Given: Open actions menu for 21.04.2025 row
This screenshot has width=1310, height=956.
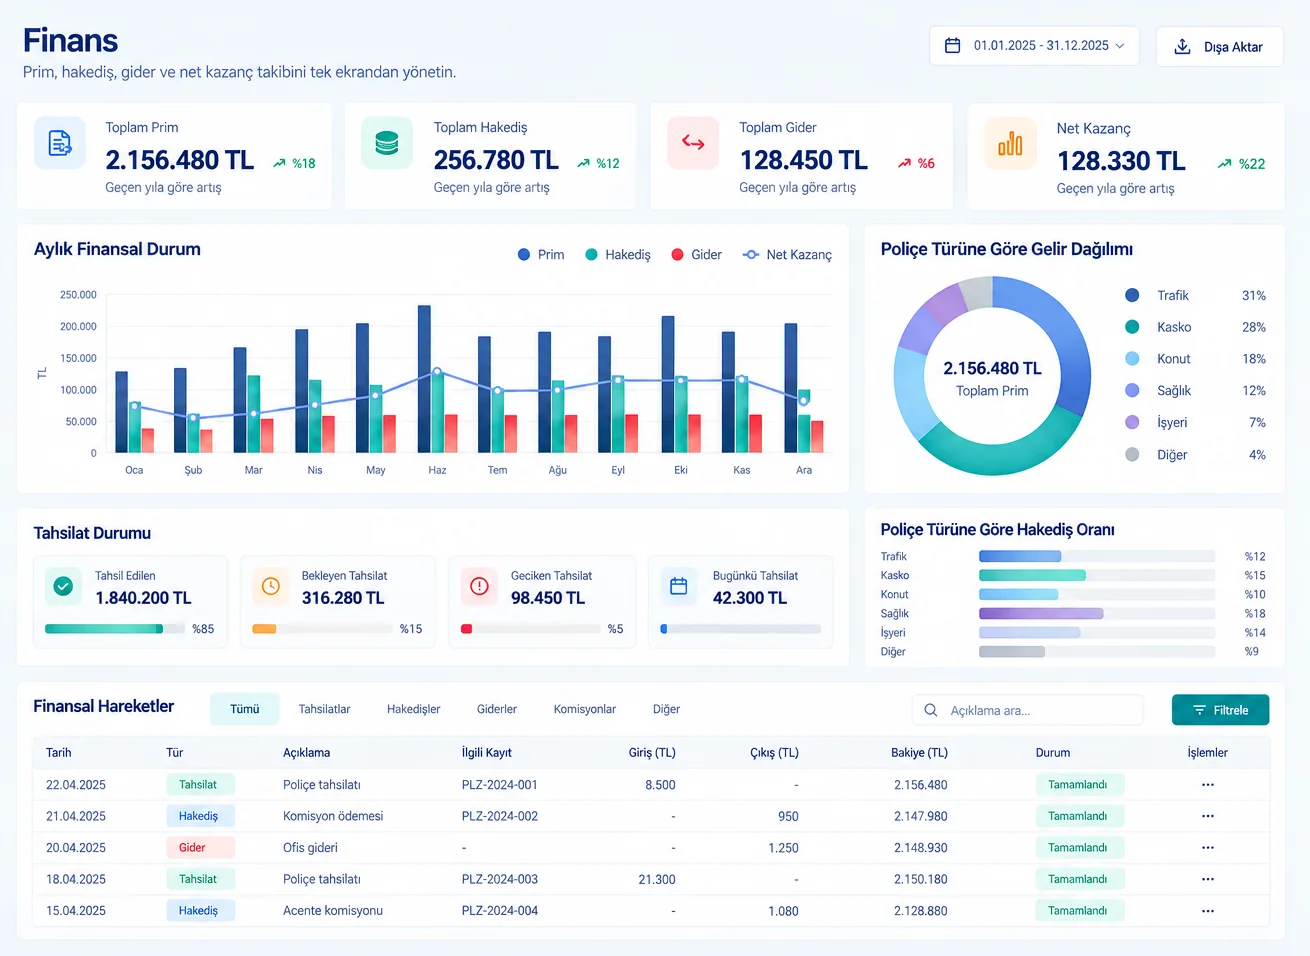Looking at the screenshot, I should 1208,816.
